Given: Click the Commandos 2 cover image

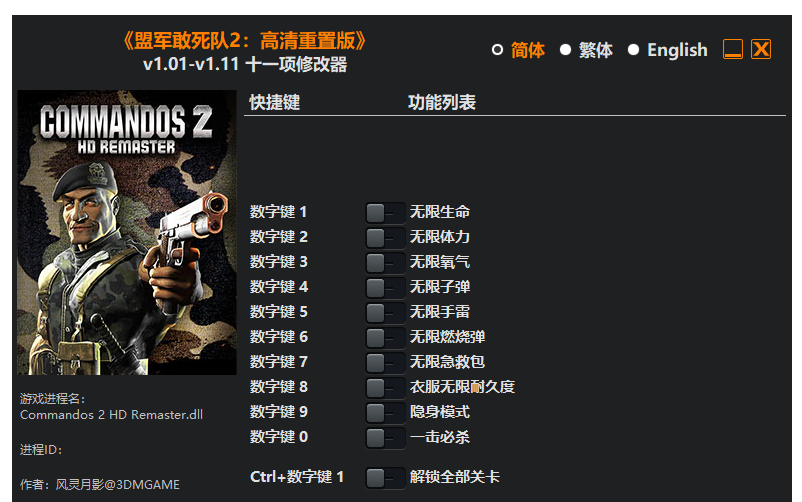Looking at the screenshot, I should [x=127, y=233].
